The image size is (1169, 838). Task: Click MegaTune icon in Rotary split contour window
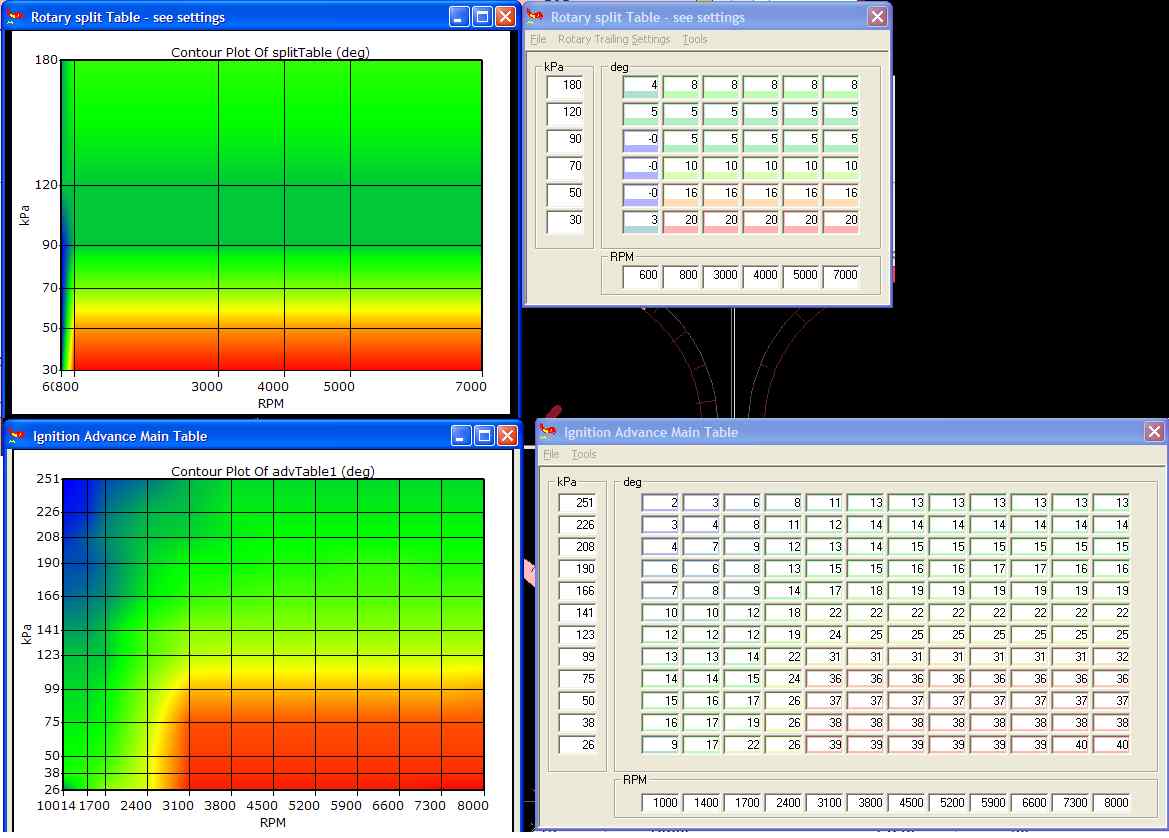(x=15, y=16)
